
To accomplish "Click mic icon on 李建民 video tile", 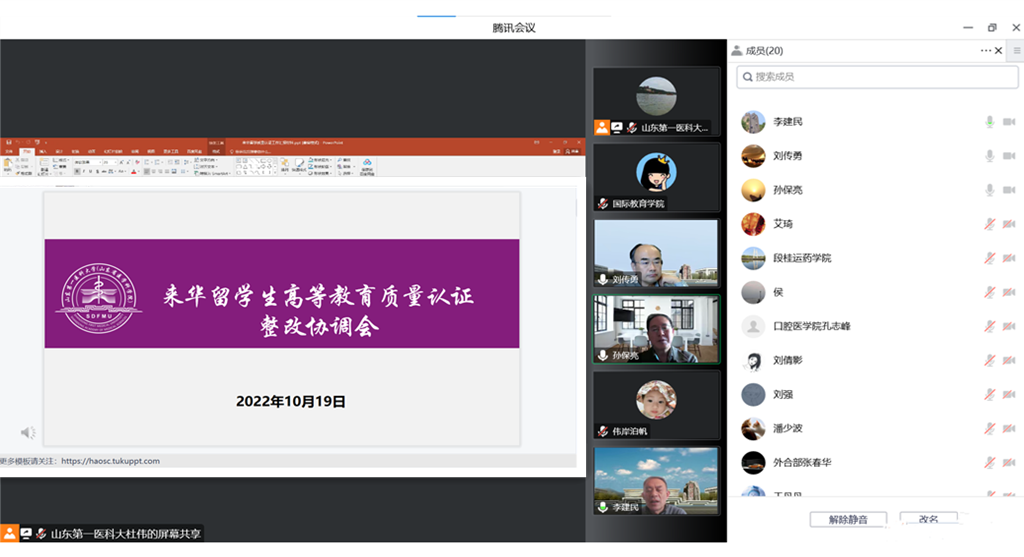I will point(602,507).
